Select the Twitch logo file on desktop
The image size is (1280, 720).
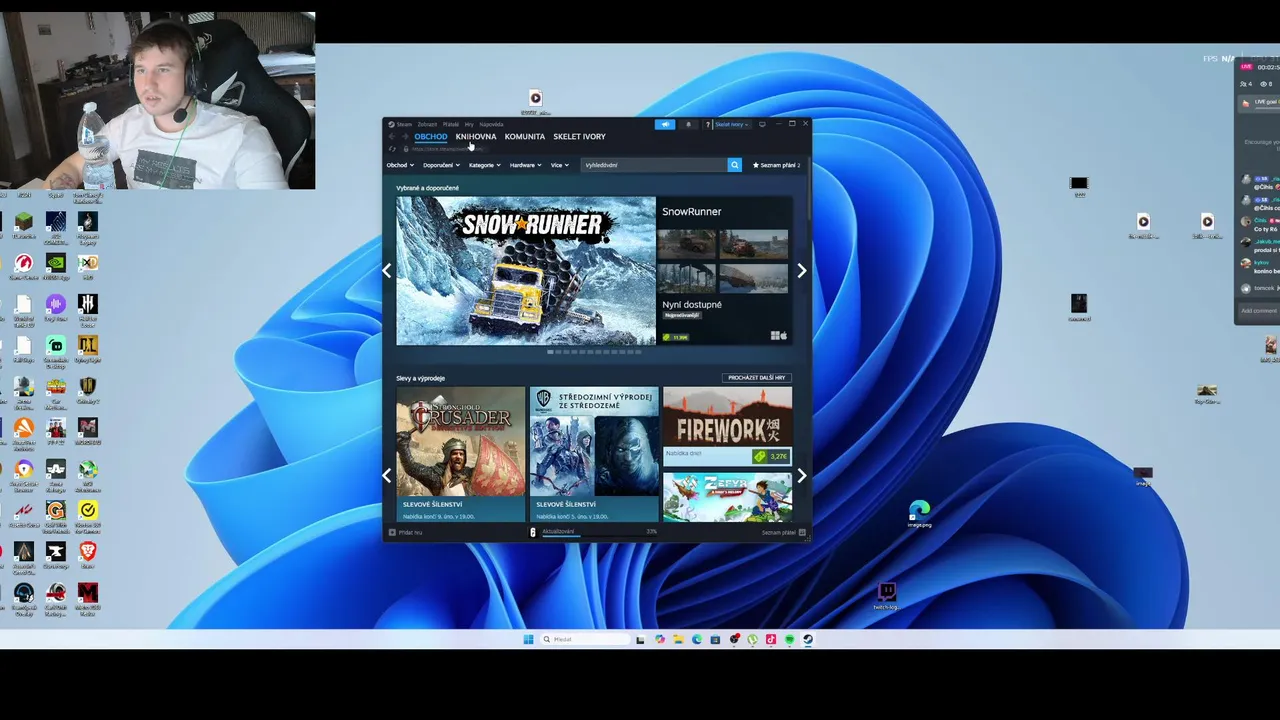886,595
